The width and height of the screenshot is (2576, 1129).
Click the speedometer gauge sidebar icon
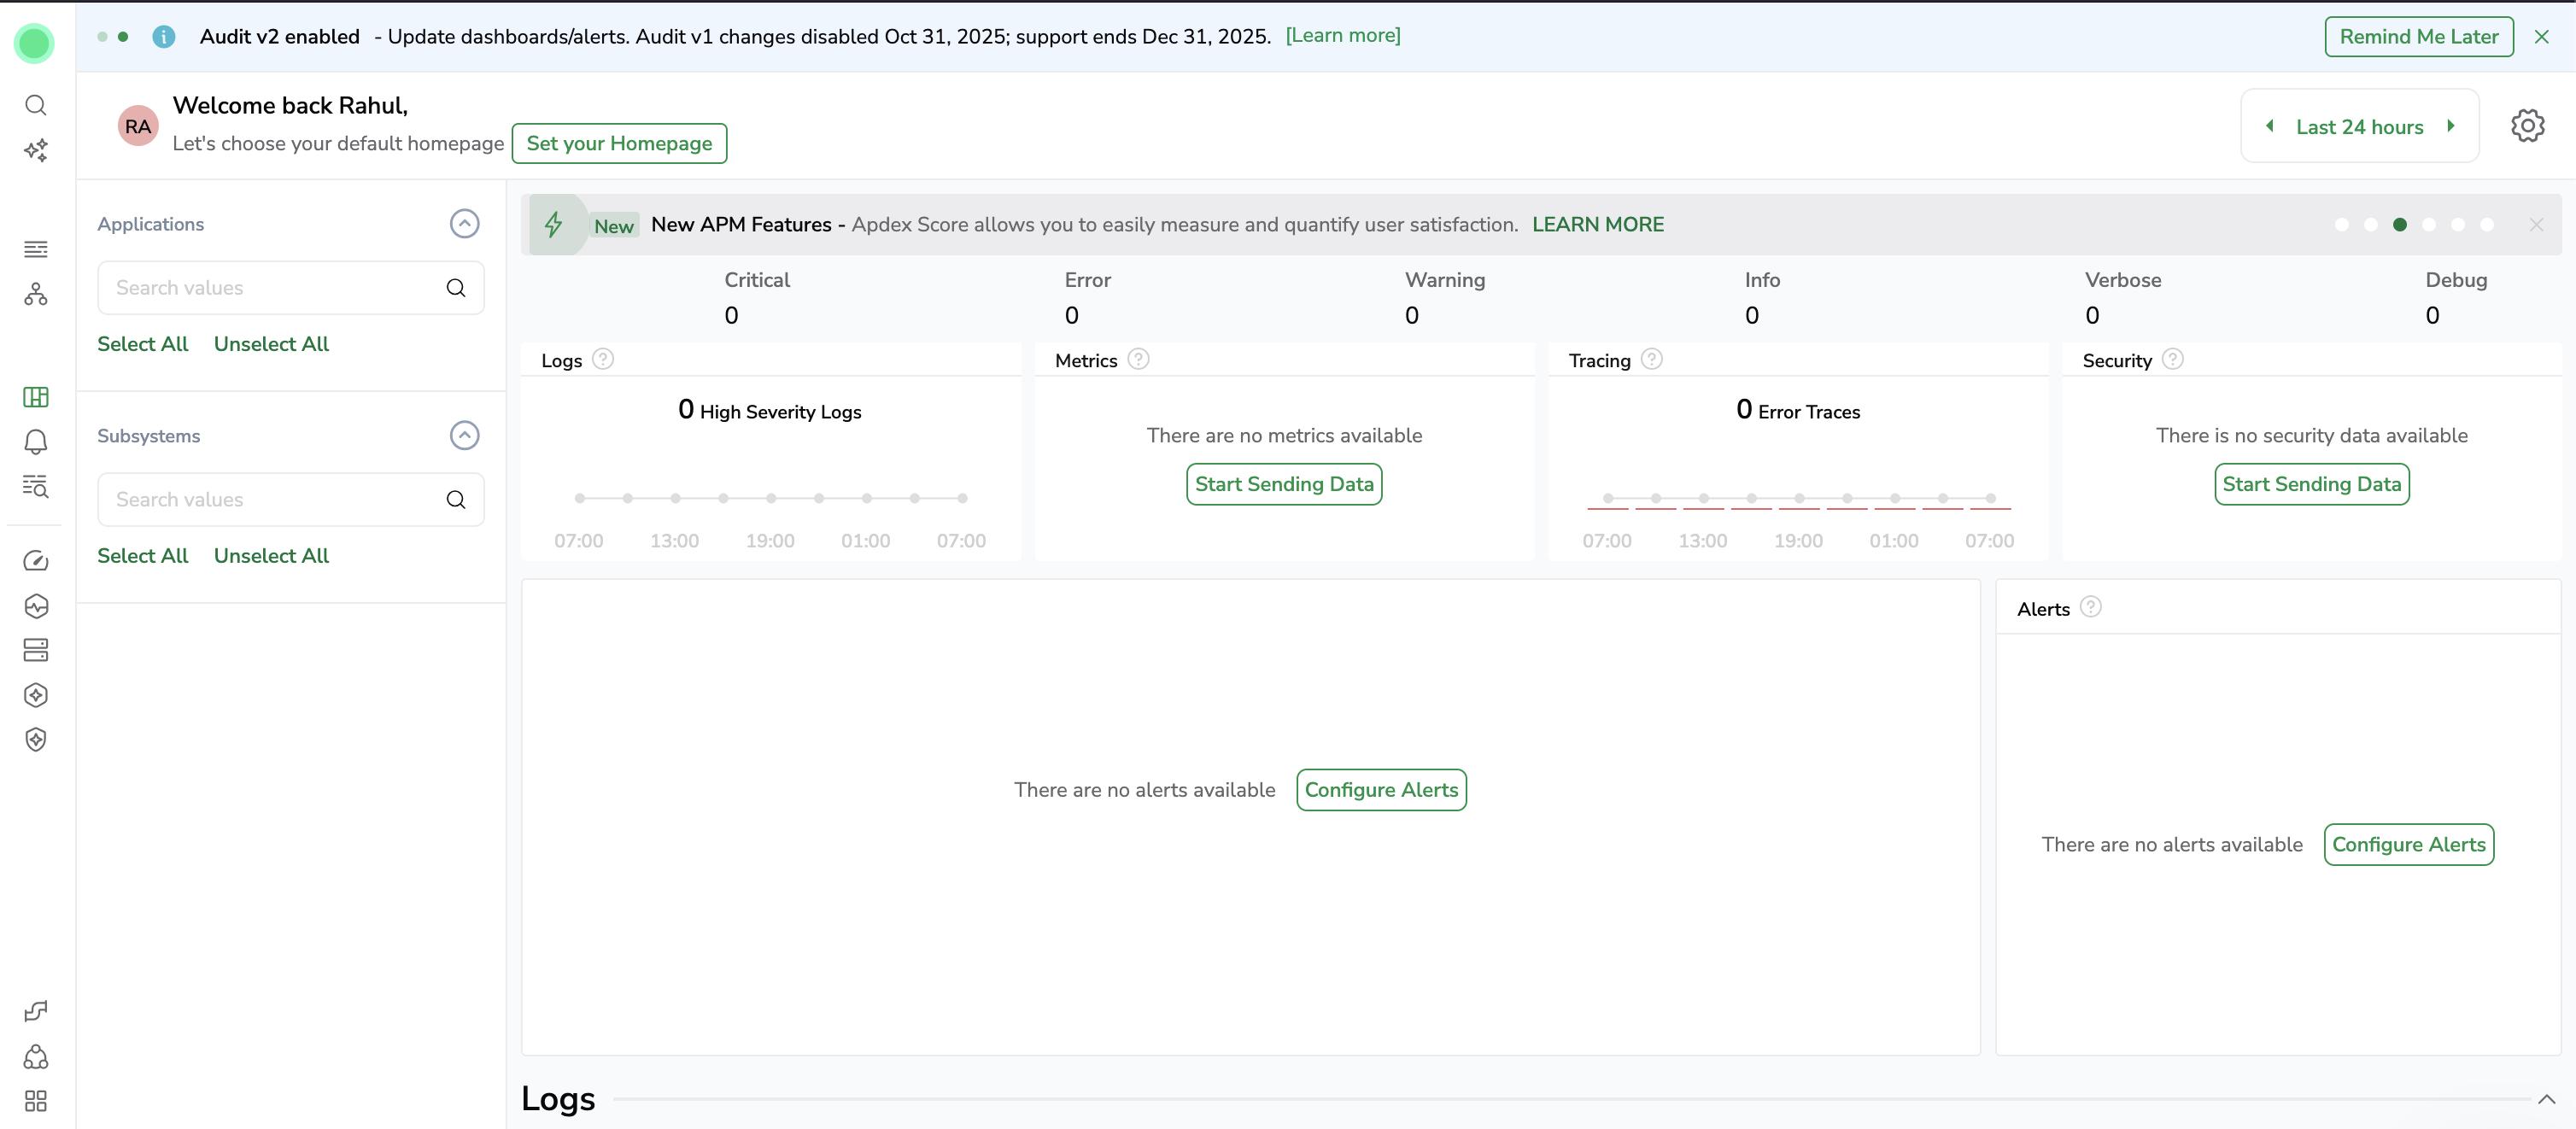click(x=36, y=561)
